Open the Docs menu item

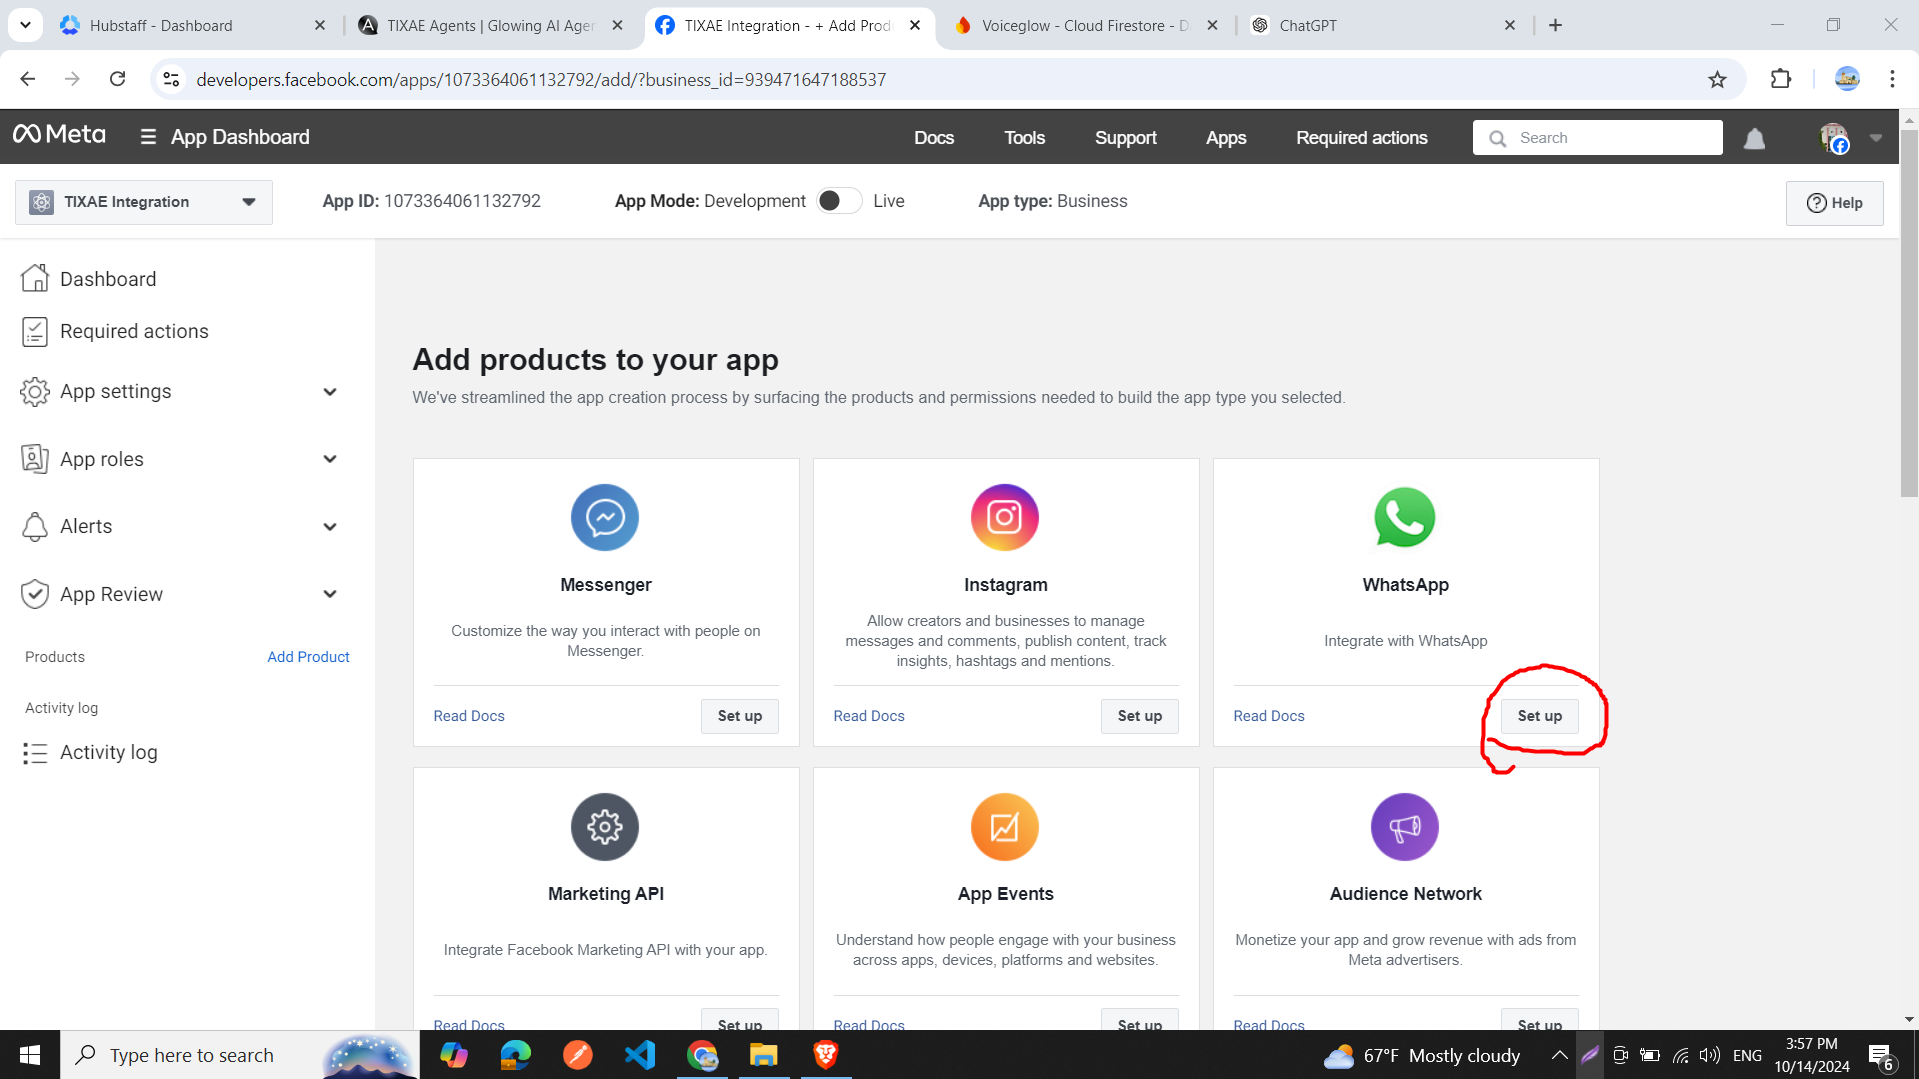click(933, 138)
